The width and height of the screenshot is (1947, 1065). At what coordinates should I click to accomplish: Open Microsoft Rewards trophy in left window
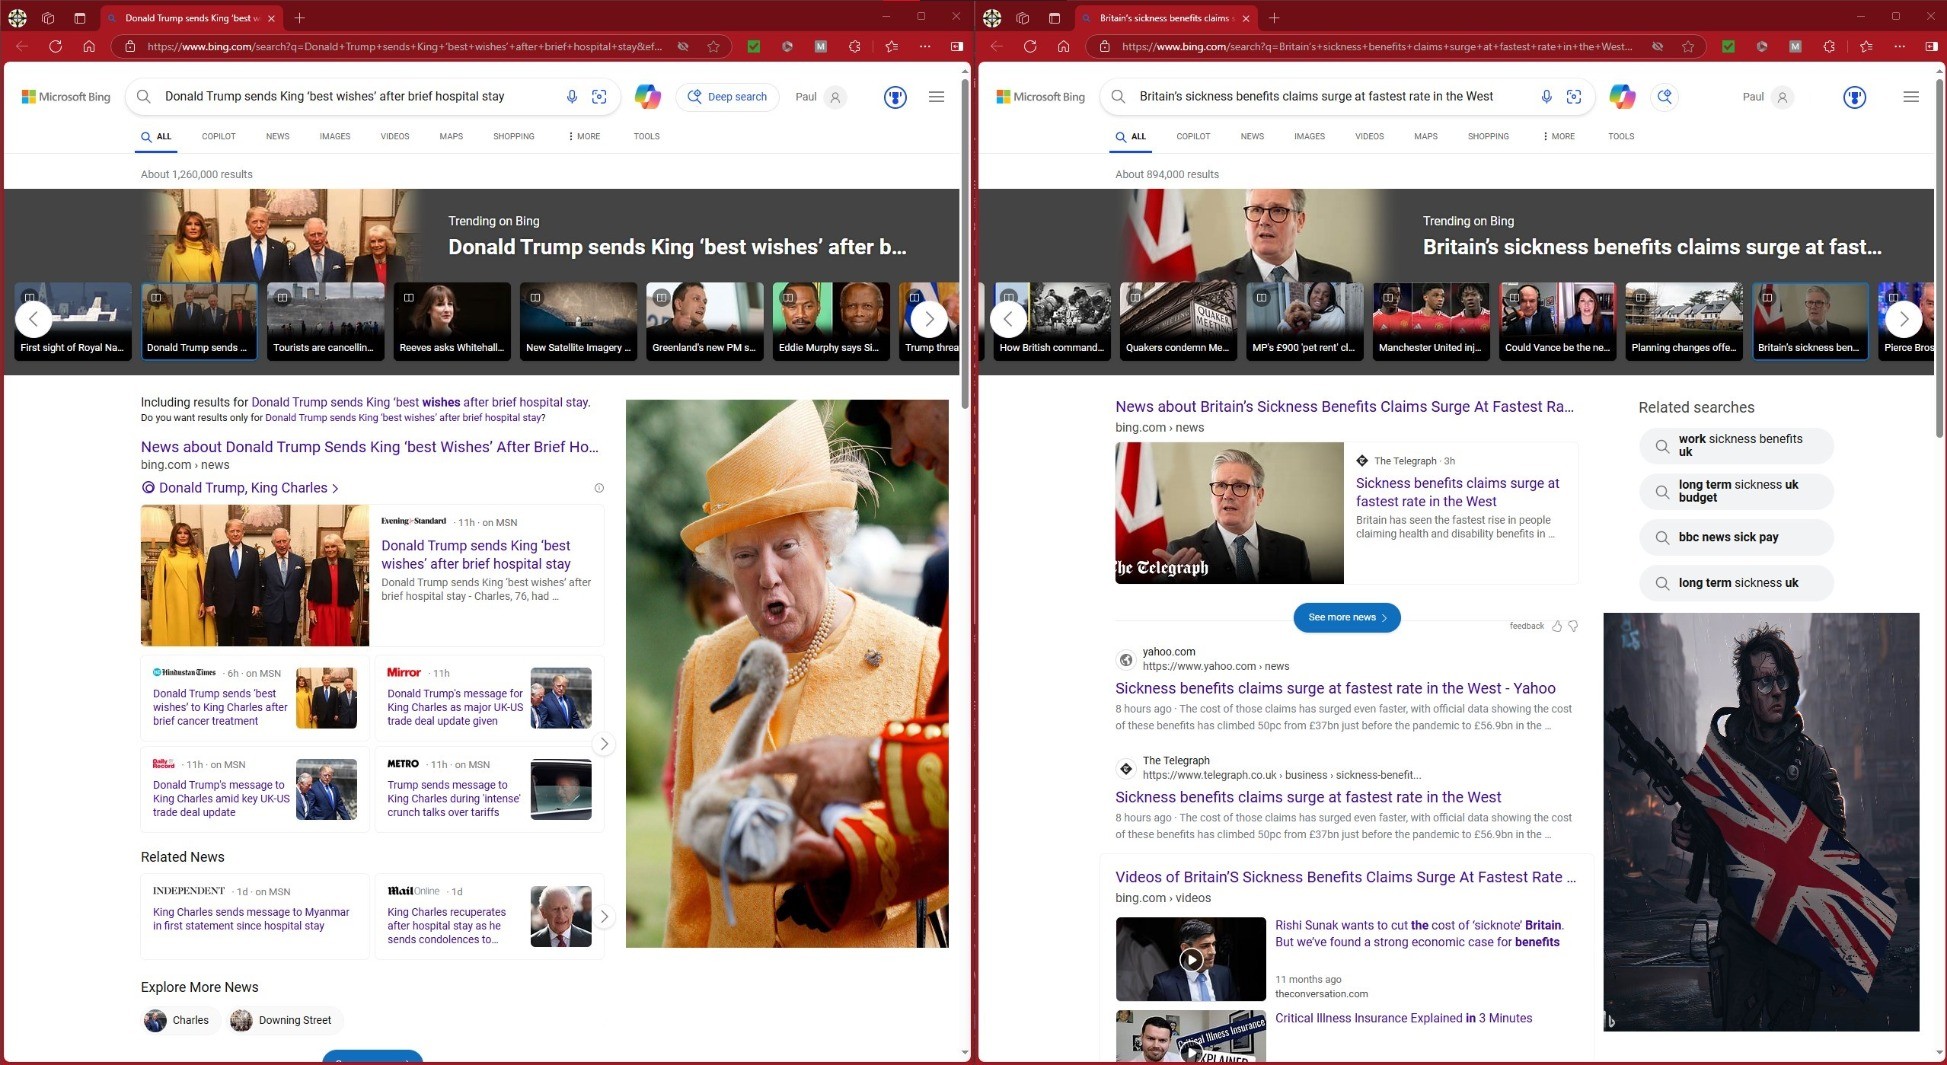(895, 97)
